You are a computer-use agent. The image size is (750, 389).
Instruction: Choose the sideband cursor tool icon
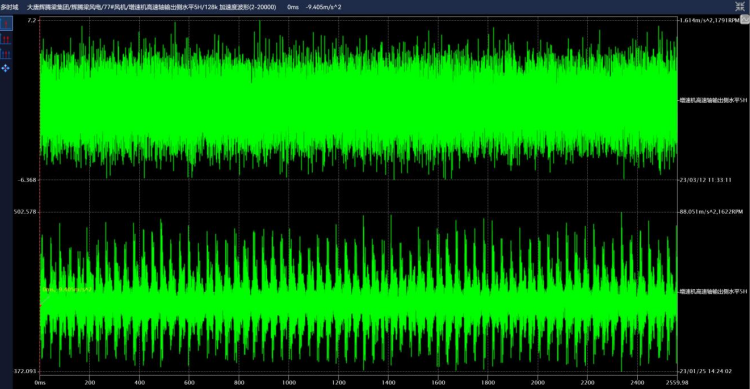6,54
